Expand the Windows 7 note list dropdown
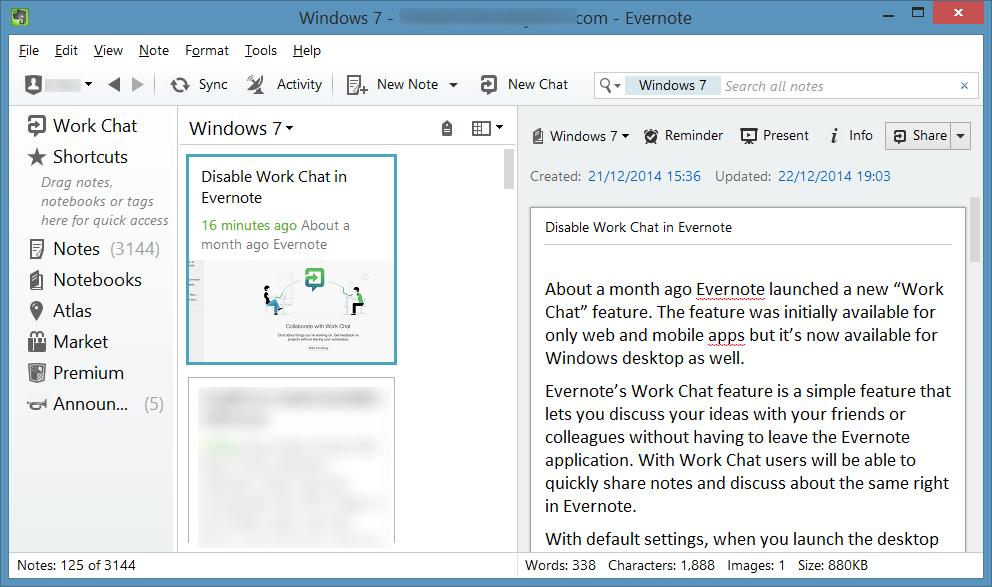The height and width of the screenshot is (587, 992). pos(290,129)
